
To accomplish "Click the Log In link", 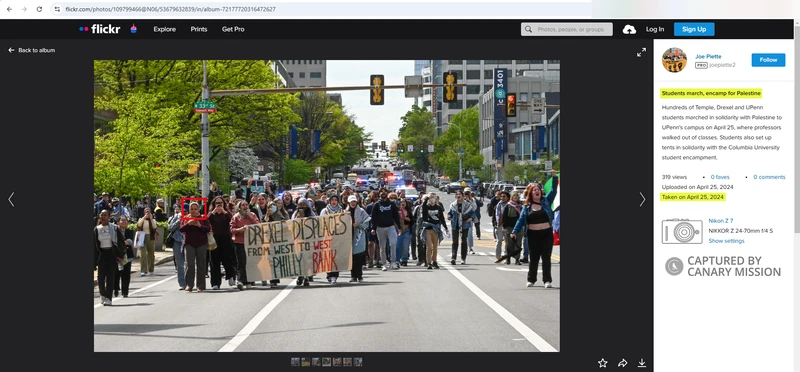I will [x=655, y=29].
